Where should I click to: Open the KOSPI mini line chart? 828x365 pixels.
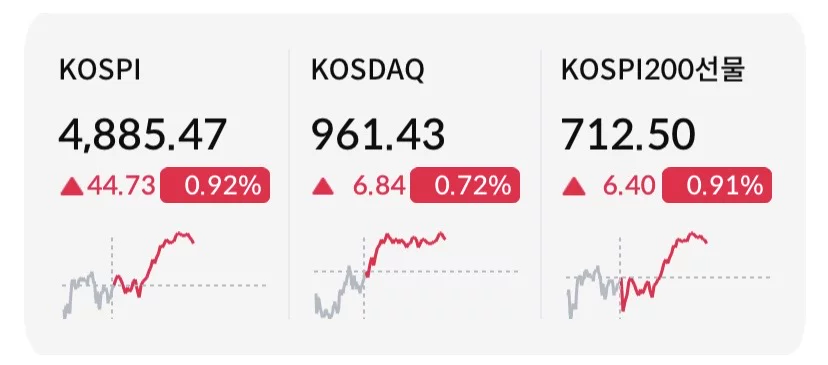164,275
